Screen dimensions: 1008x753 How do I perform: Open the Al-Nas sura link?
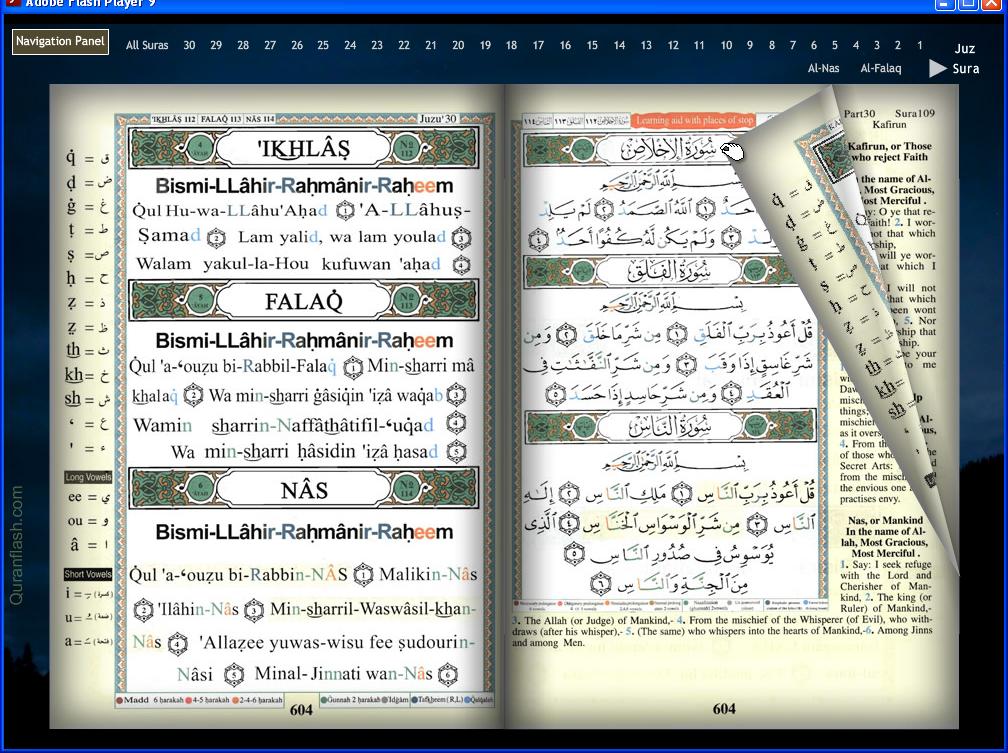824,68
